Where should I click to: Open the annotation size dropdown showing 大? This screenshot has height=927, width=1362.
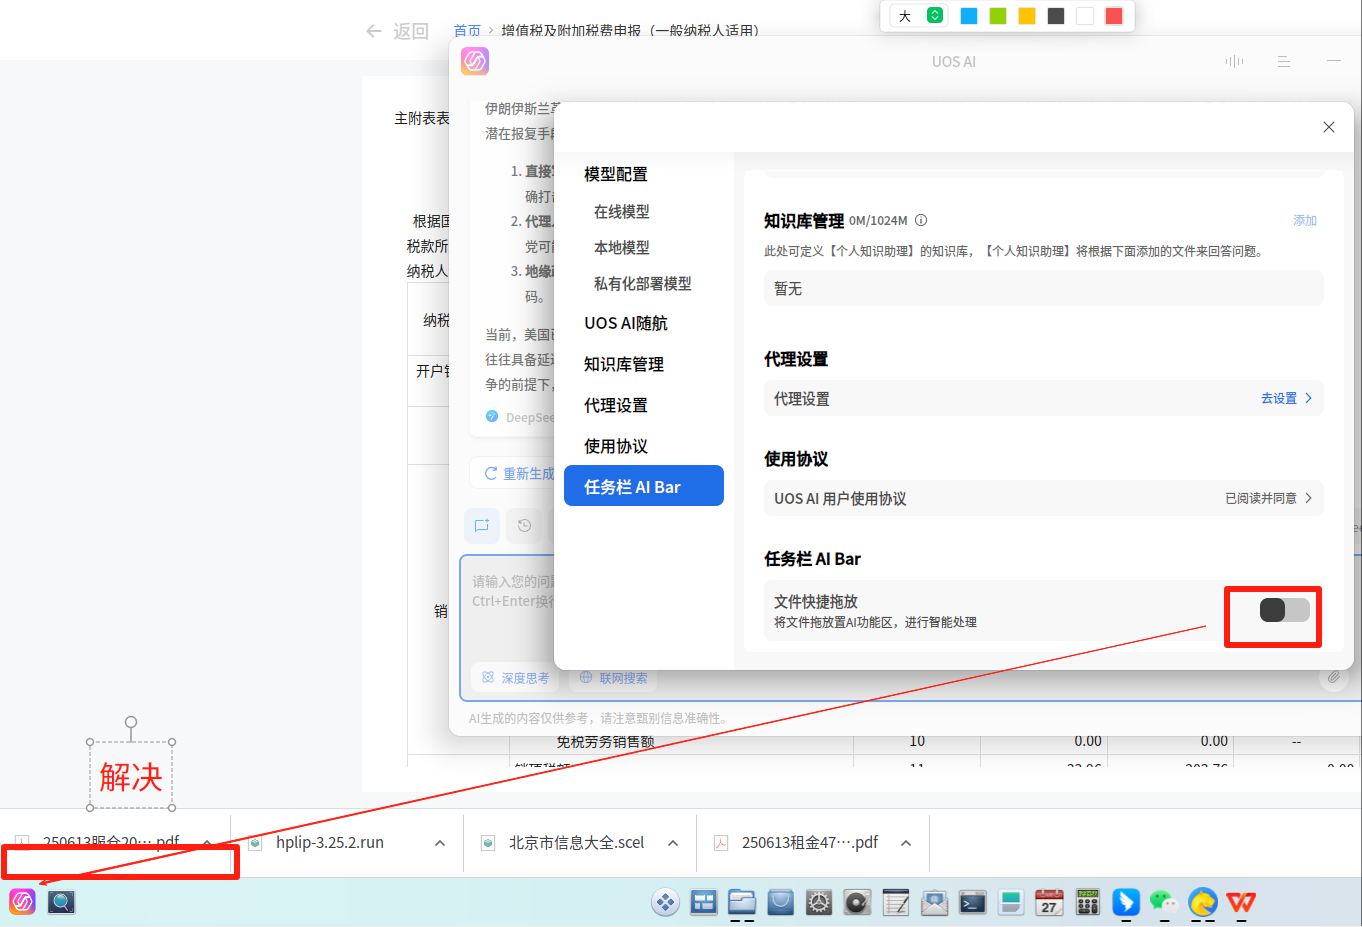(920, 16)
